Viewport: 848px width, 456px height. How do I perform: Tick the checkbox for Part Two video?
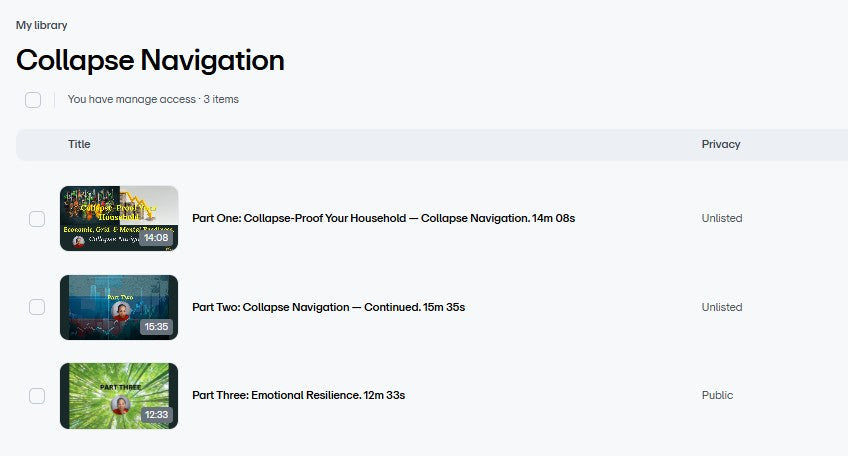37,307
